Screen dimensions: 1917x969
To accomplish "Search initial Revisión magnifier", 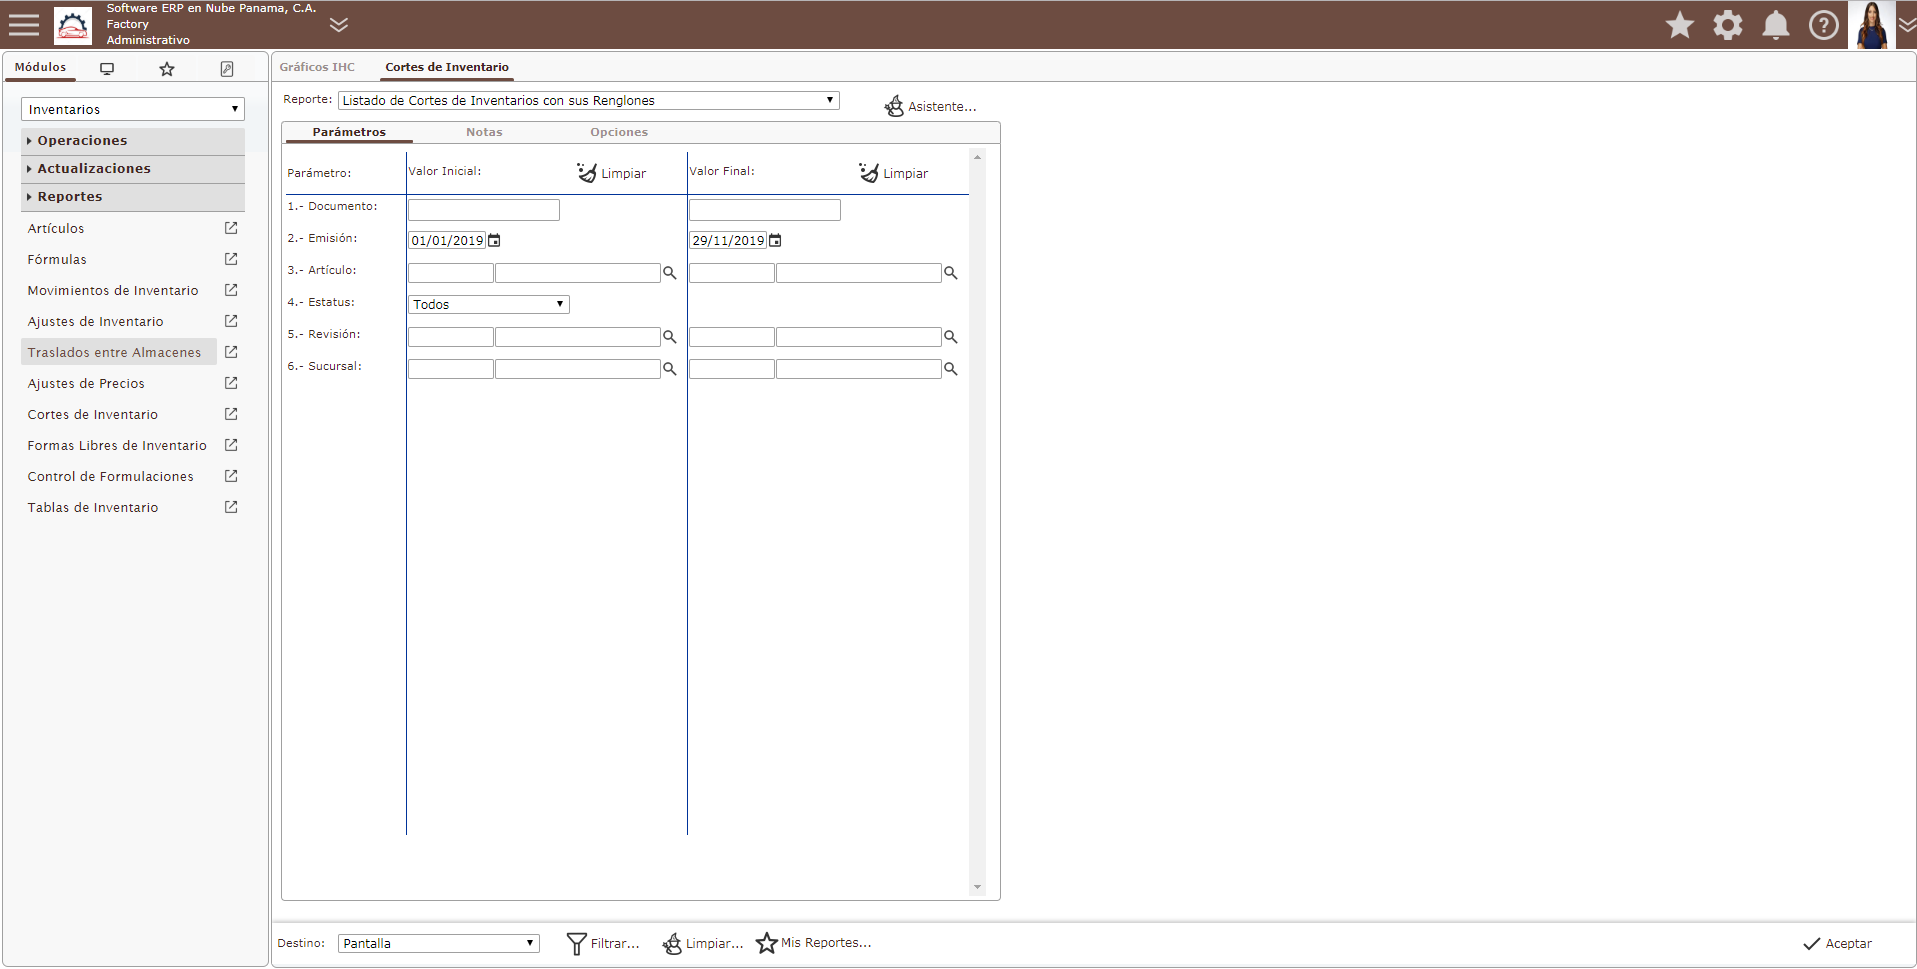I will [x=670, y=337].
